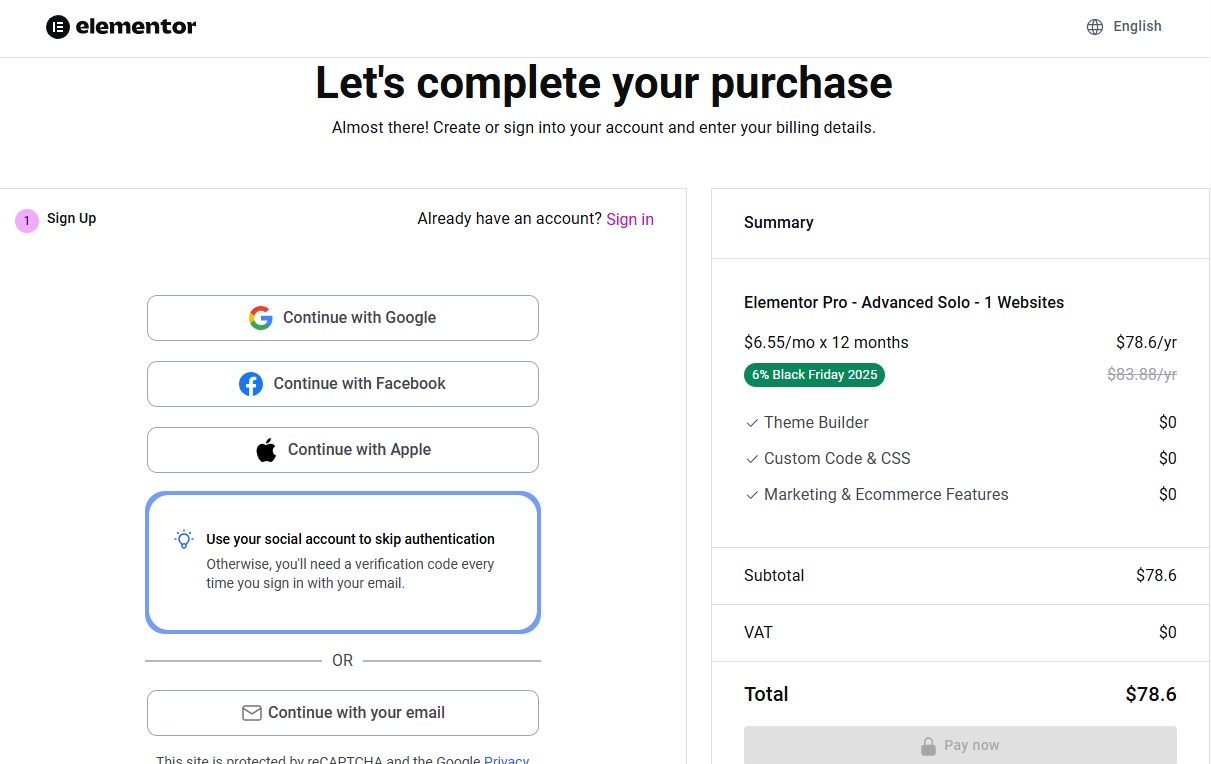Click the Apple icon on its sign-up button
This screenshot has height=764, width=1211.
(x=265, y=449)
